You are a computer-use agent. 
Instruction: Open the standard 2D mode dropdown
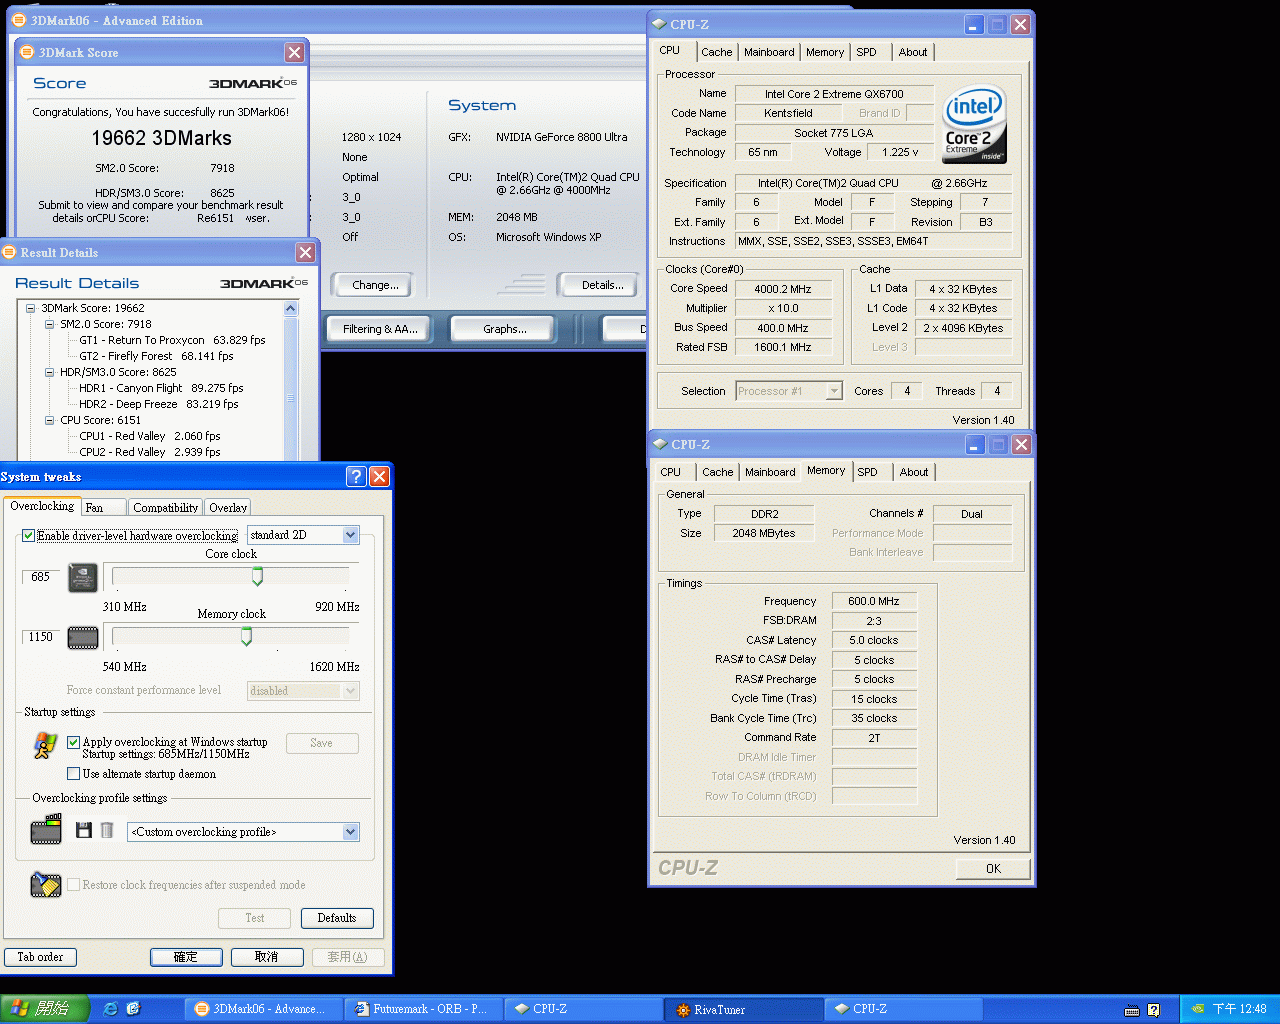tap(350, 535)
